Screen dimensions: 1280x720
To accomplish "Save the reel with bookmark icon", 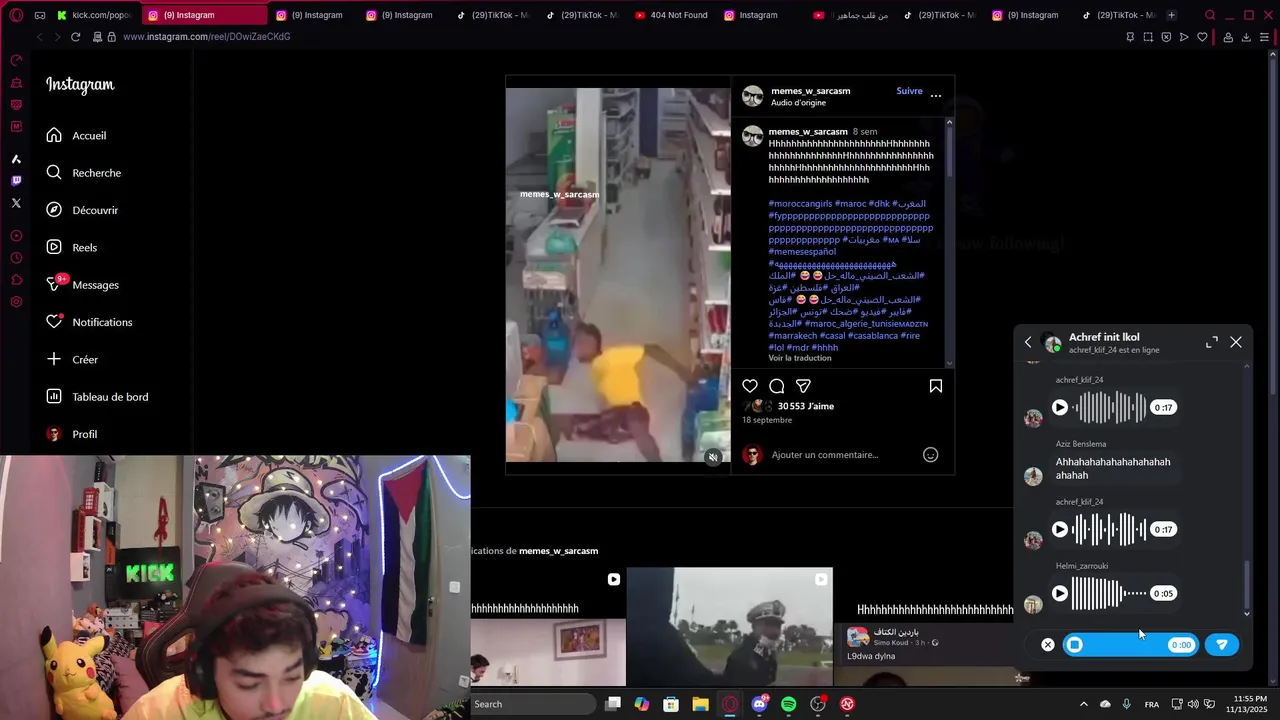I will click(936, 386).
